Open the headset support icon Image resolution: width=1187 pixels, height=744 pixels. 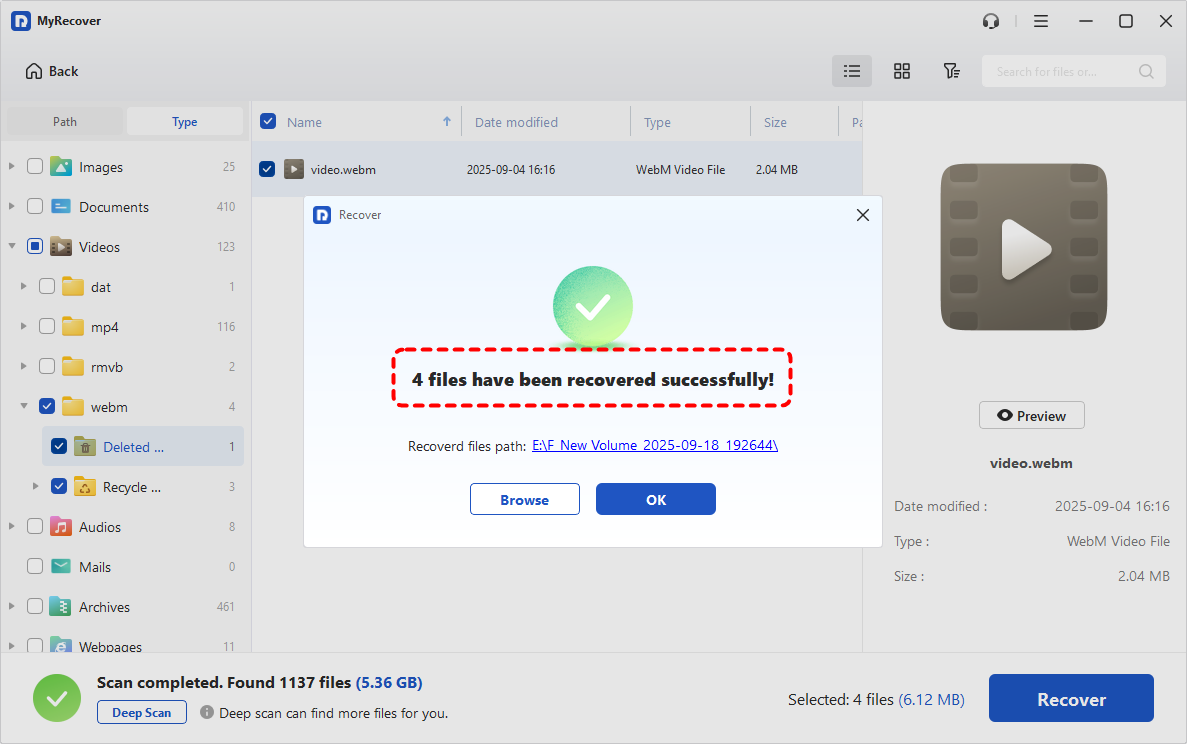pyautogui.click(x=991, y=21)
